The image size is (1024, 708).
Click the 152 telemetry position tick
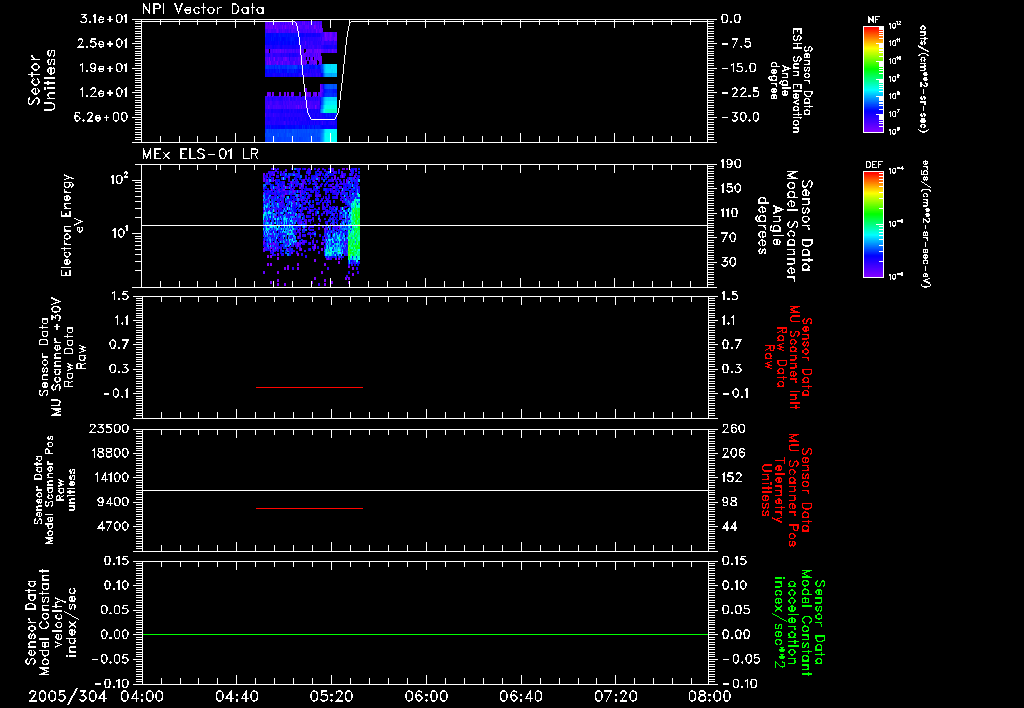tap(733, 478)
